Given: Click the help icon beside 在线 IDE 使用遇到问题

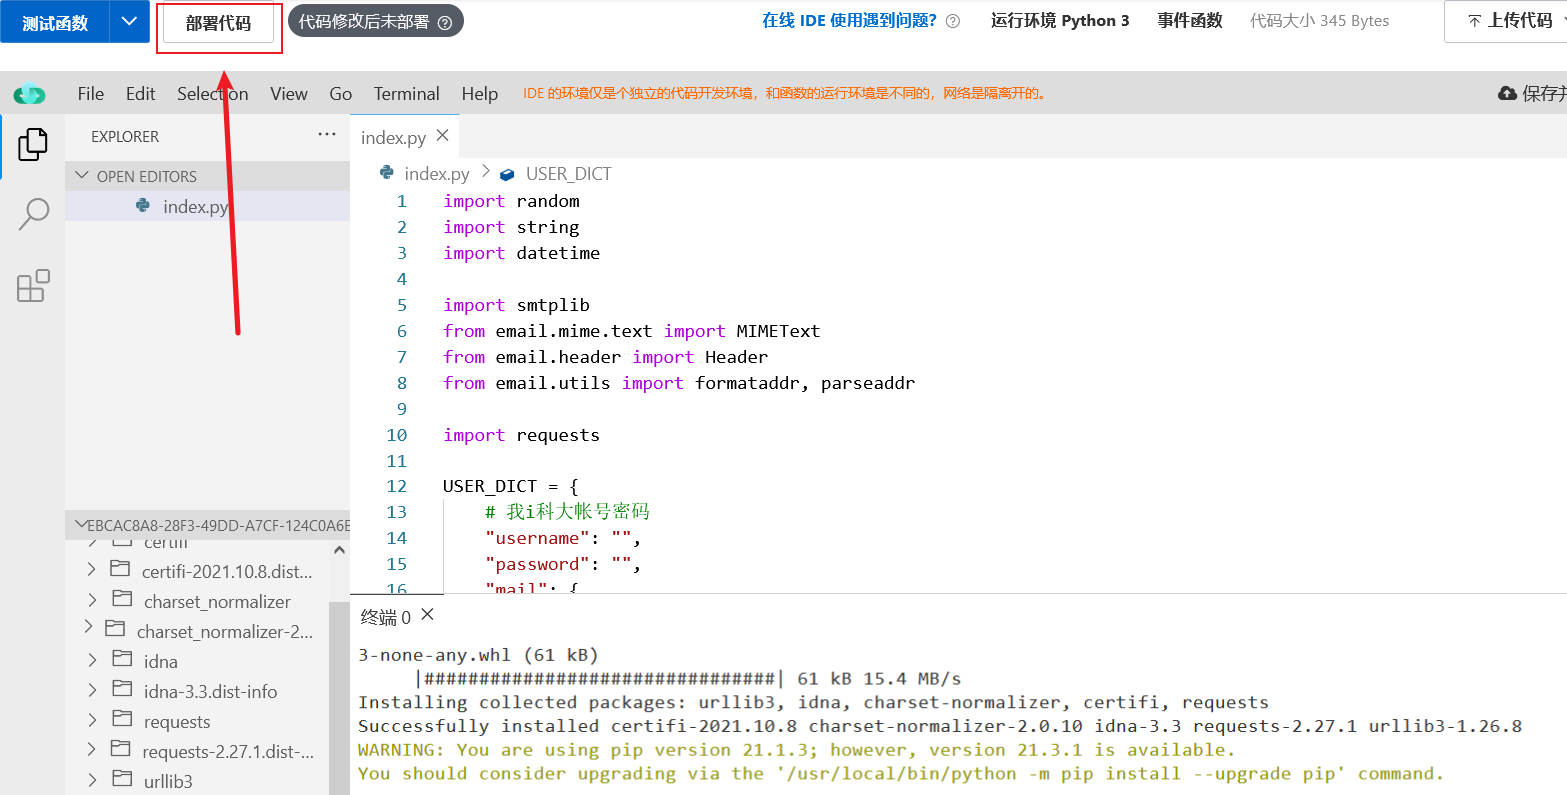Looking at the screenshot, I should tap(953, 21).
